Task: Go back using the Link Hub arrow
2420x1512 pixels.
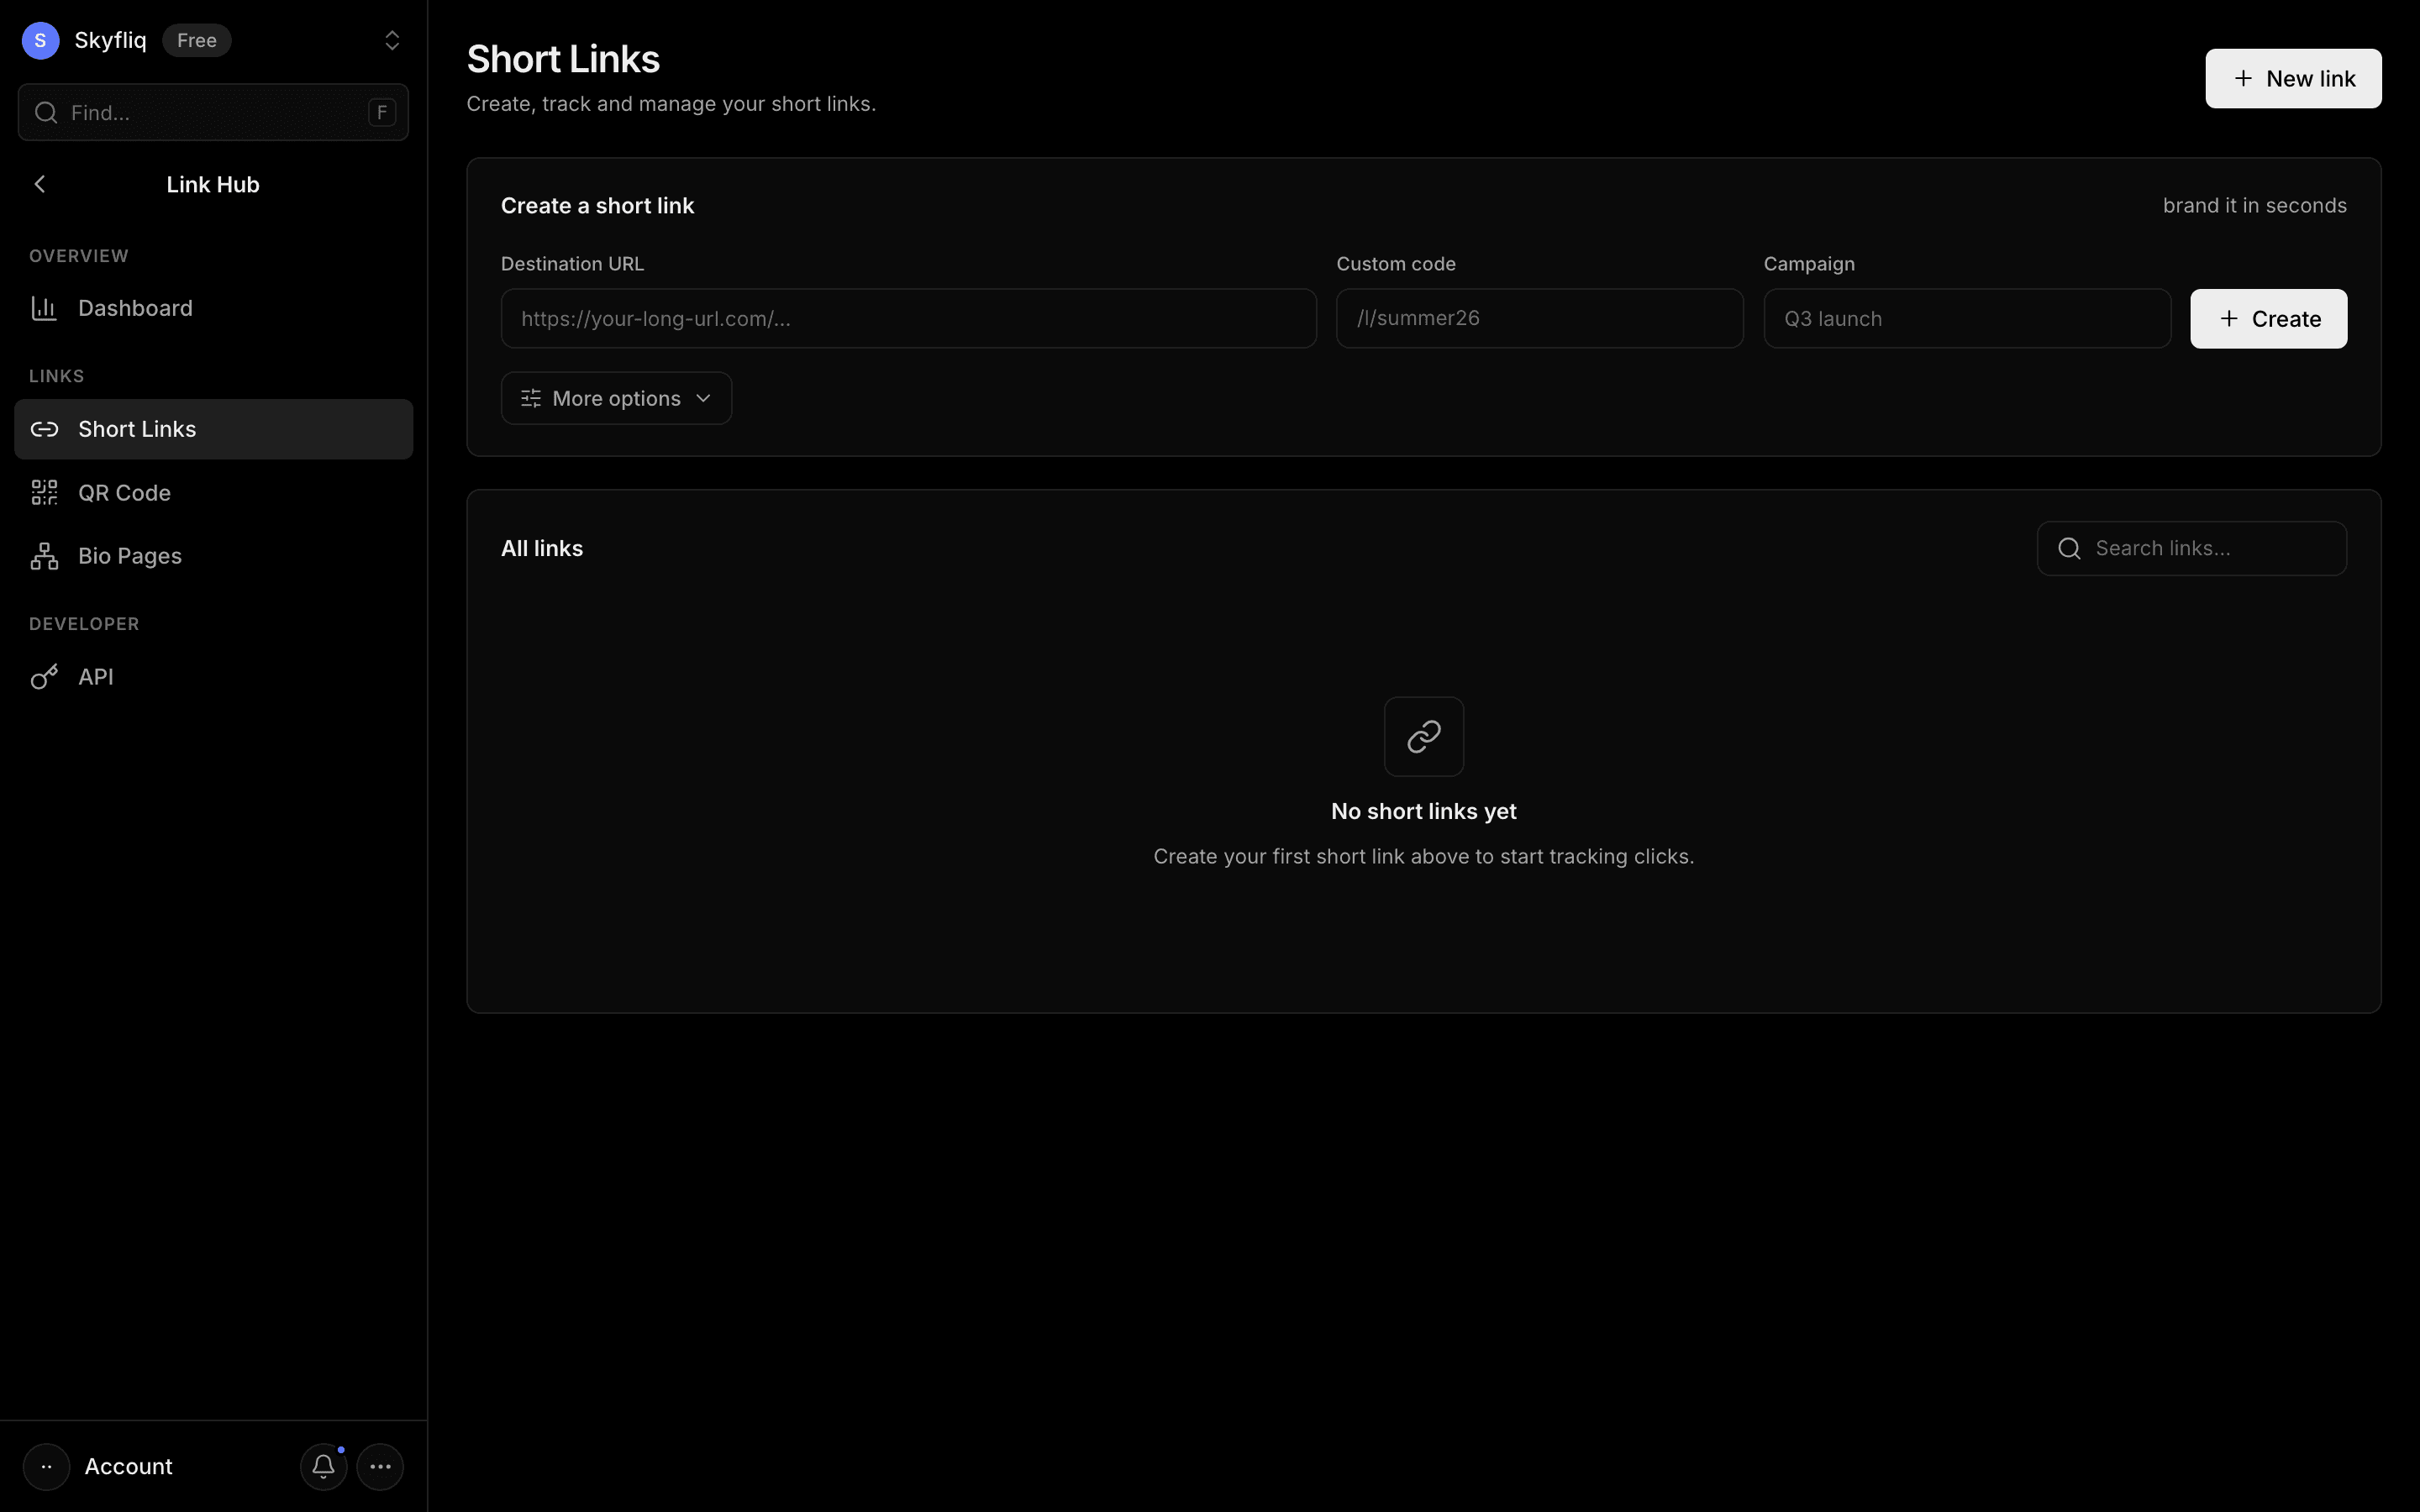Action: click(40, 184)
